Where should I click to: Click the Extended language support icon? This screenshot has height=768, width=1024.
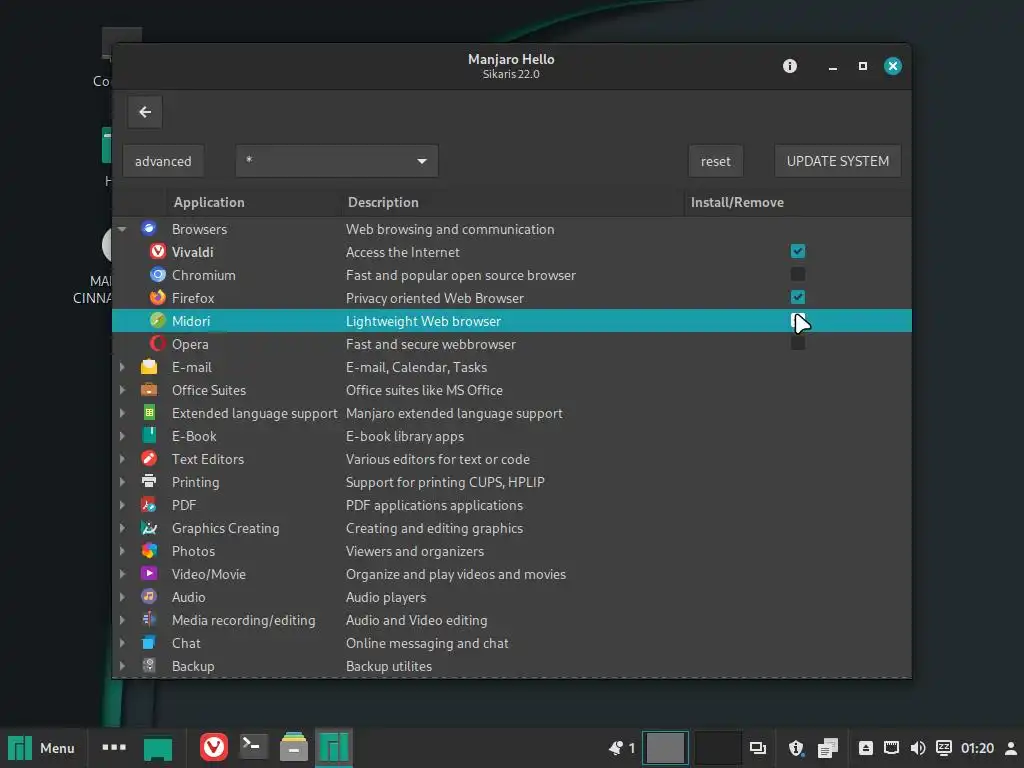[149, 413]
